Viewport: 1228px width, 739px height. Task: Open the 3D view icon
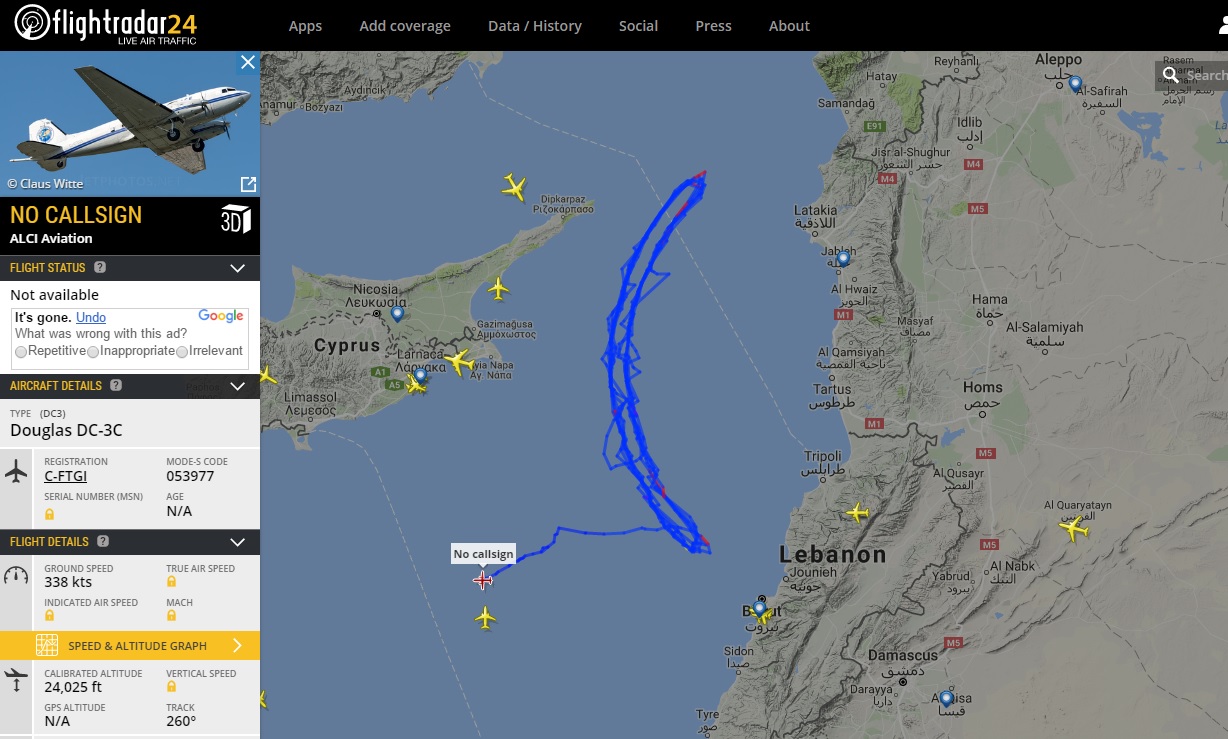236,219
